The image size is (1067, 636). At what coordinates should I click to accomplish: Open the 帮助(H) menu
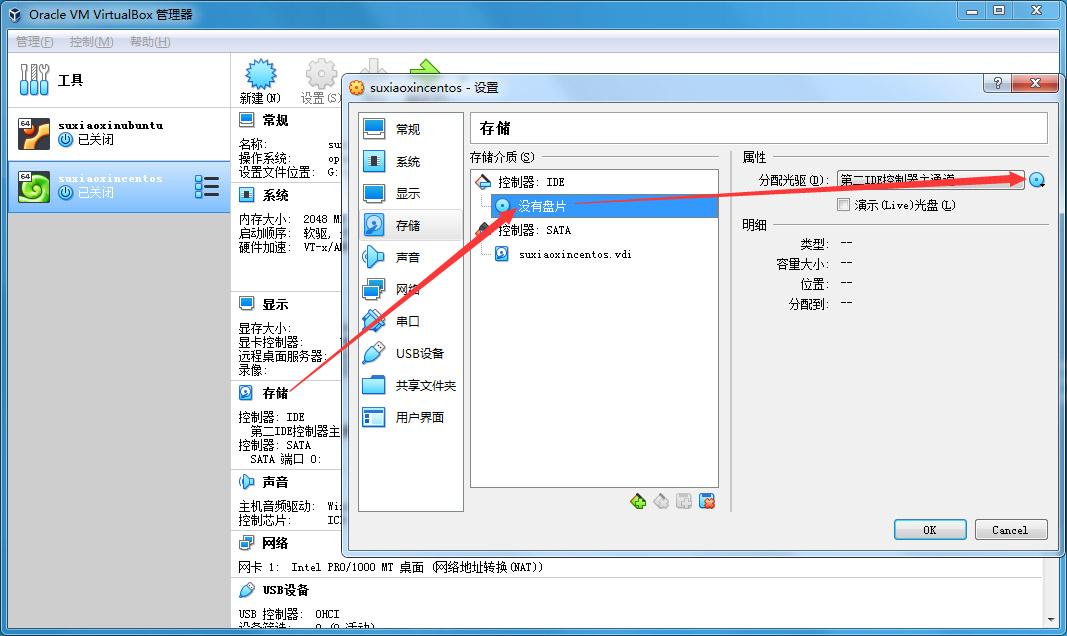[150, 41]
